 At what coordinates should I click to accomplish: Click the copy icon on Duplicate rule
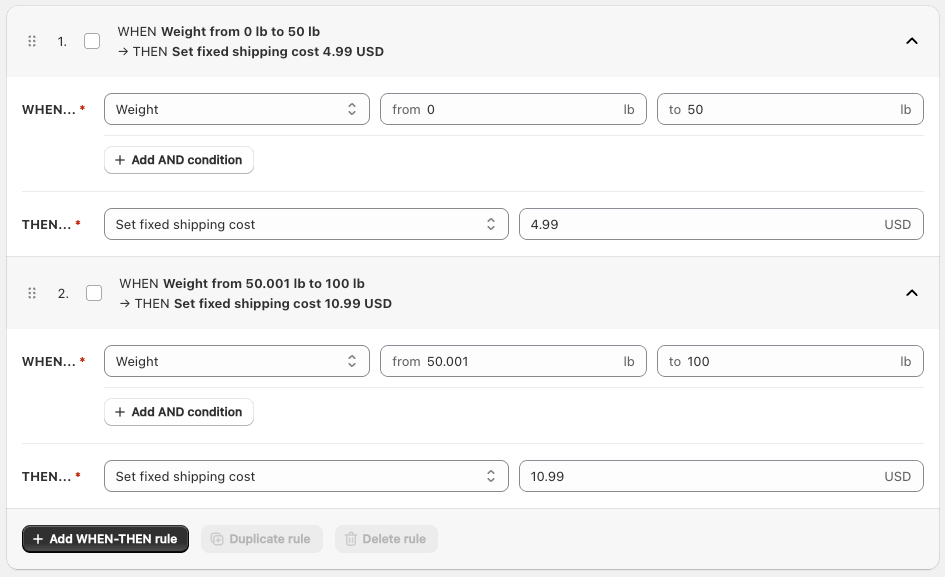click(218, 539)
